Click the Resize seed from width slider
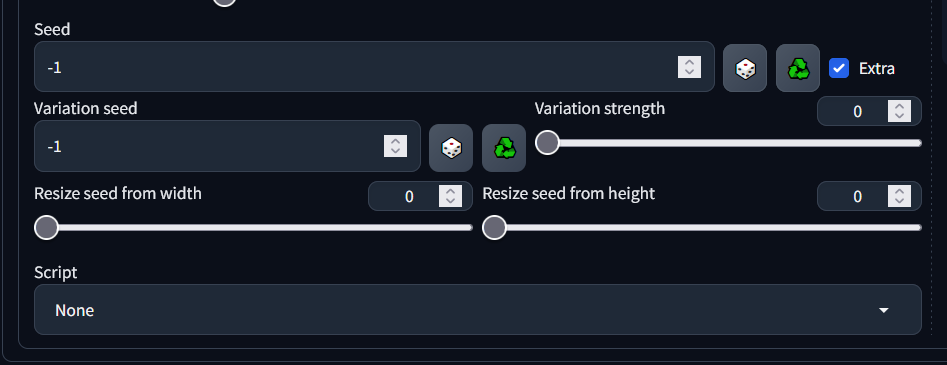This screenshot has width=947, height=365. [254, 228]
